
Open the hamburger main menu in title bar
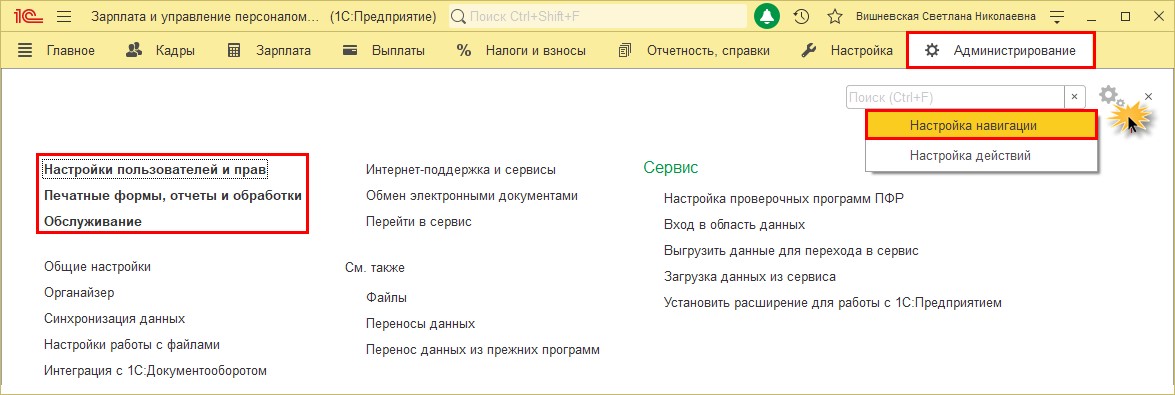coord(64,16)
